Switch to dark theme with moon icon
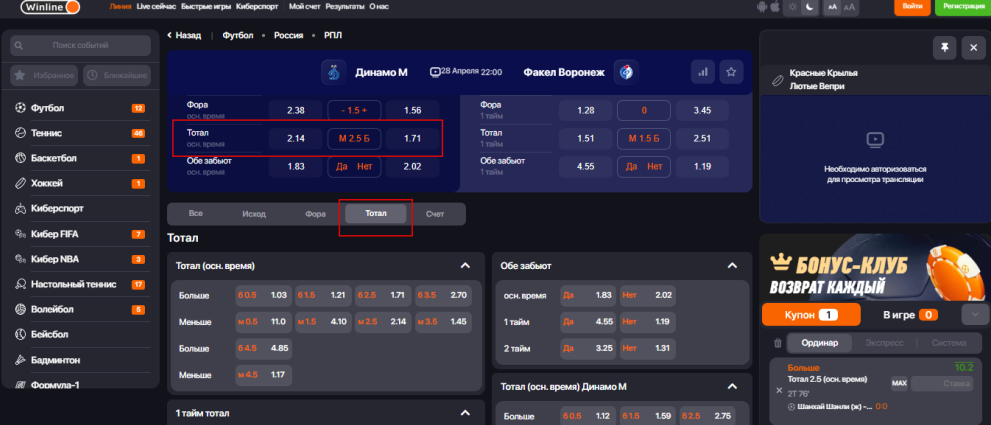This screenshot has width=991, height=425. point(811,7)
